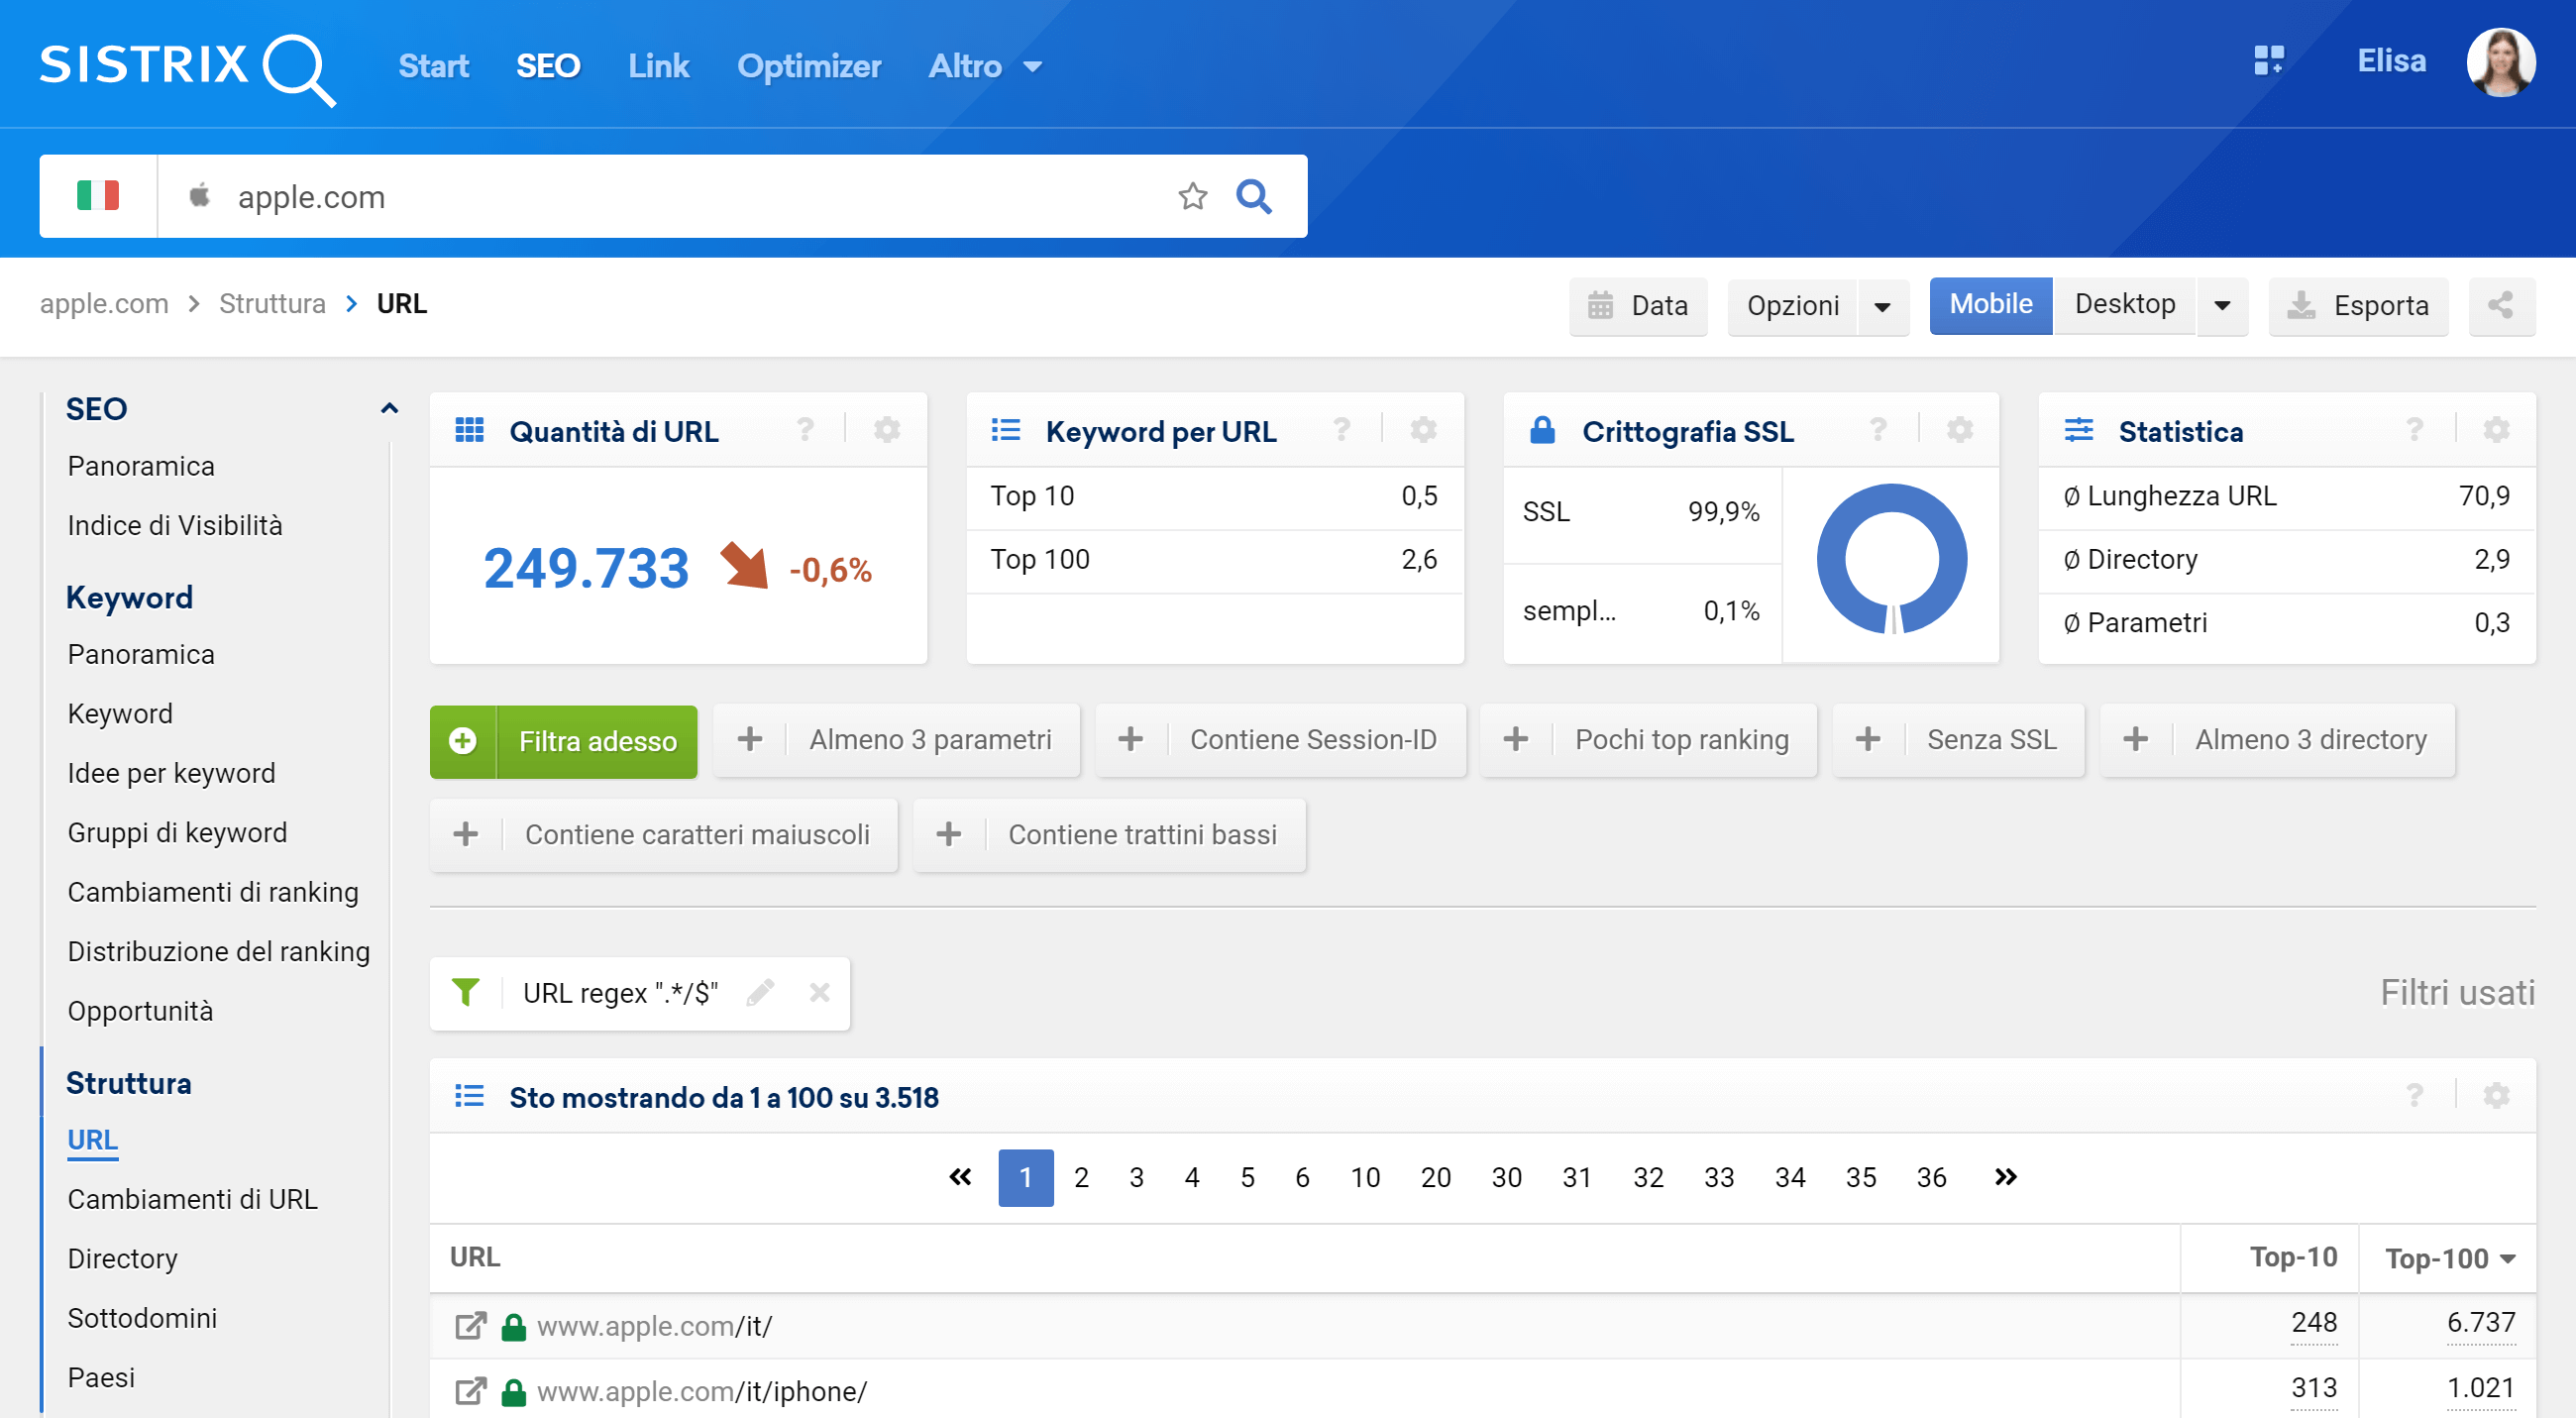Open help for the results table
Screen dimensions: 2576x1418
[x=2415, y=1096]
